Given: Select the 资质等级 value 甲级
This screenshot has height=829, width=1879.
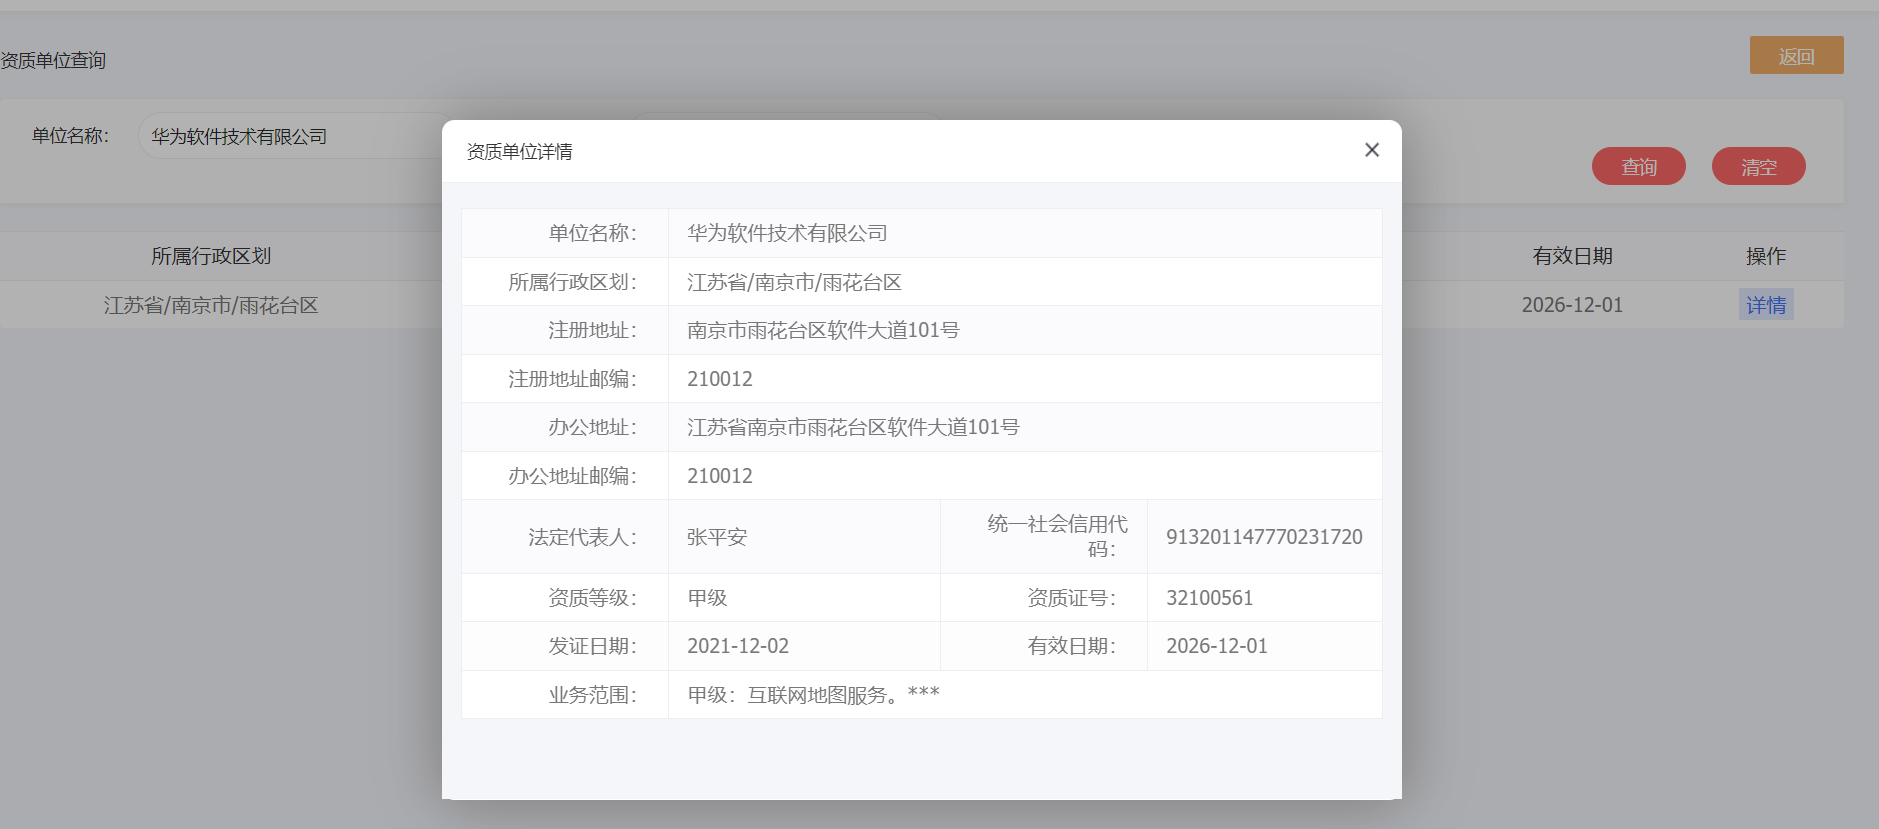Looking at the screenshot, I should pos(707,598).
